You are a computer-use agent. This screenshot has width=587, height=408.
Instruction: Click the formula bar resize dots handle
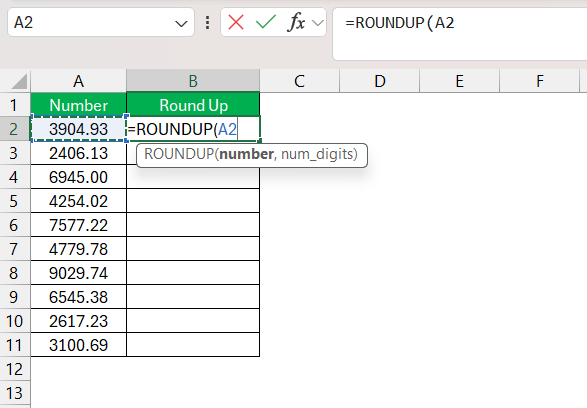(207, 23)
